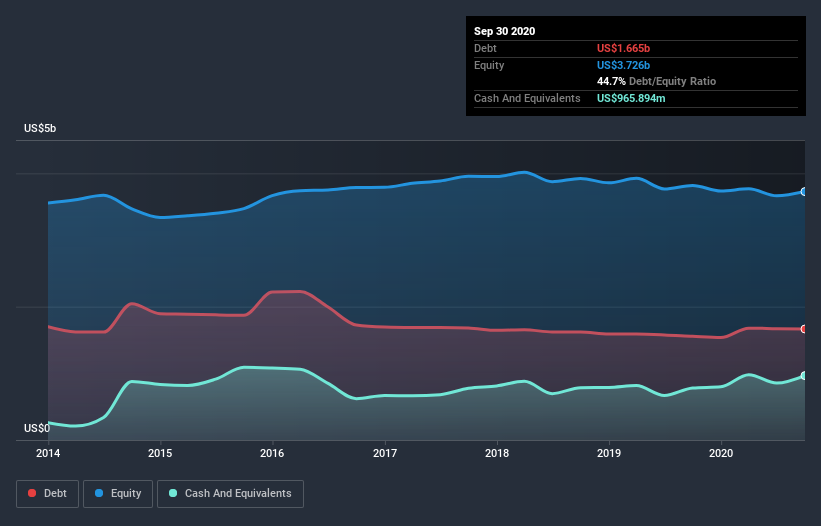The image size is (821, 526).
Task: Click the US$965.894m cash value
Action: tap(631, 98)
